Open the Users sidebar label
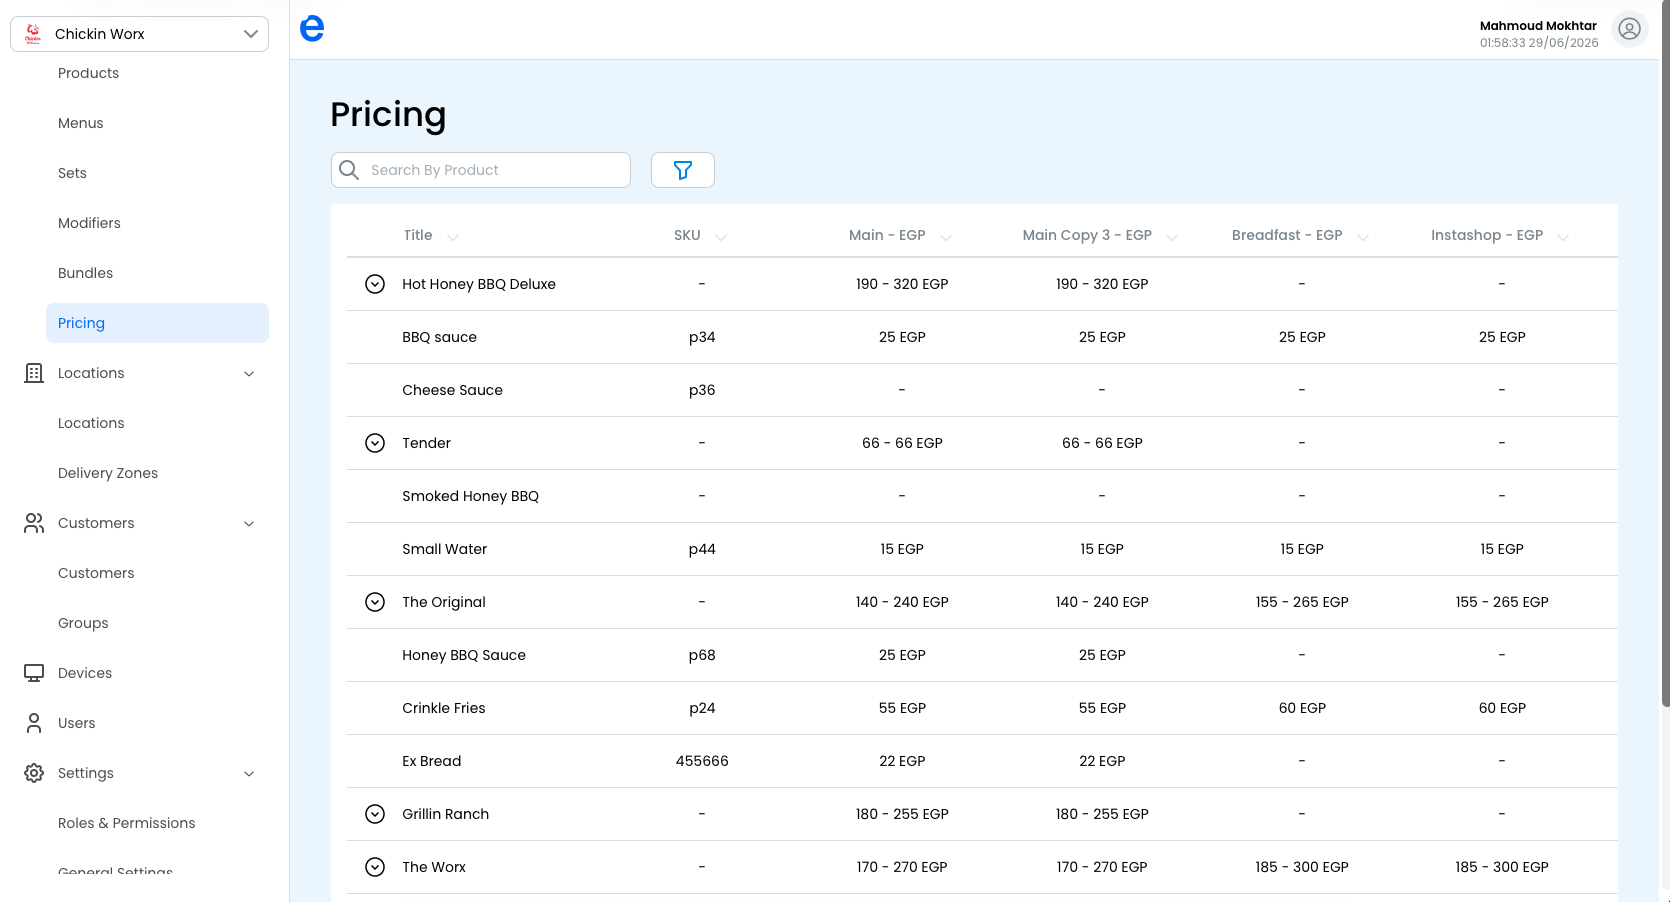The height and width of the screenshot is (902, 1670). click(x=77, y=723)
